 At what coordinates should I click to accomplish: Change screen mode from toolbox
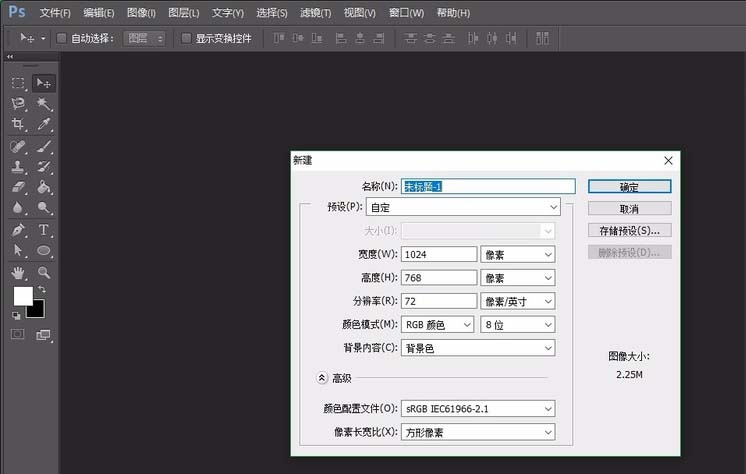coord(43,335)
